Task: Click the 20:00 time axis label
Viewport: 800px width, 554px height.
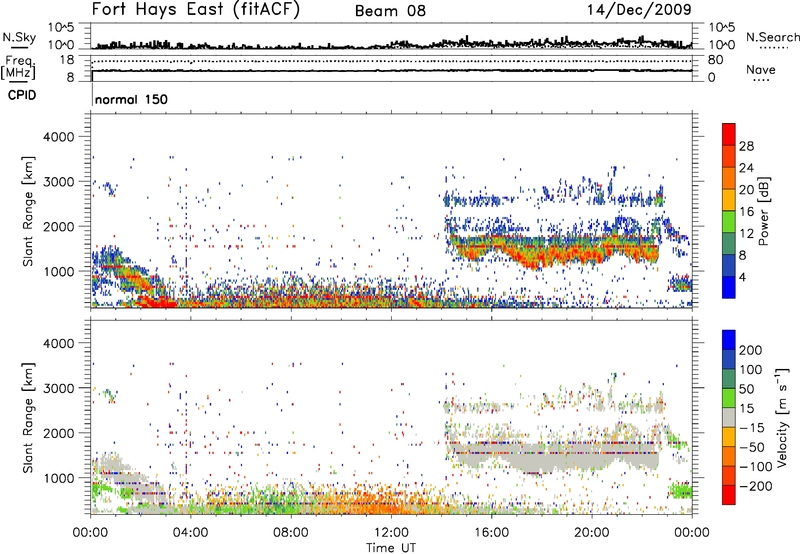Action: (x=591, y=533)
